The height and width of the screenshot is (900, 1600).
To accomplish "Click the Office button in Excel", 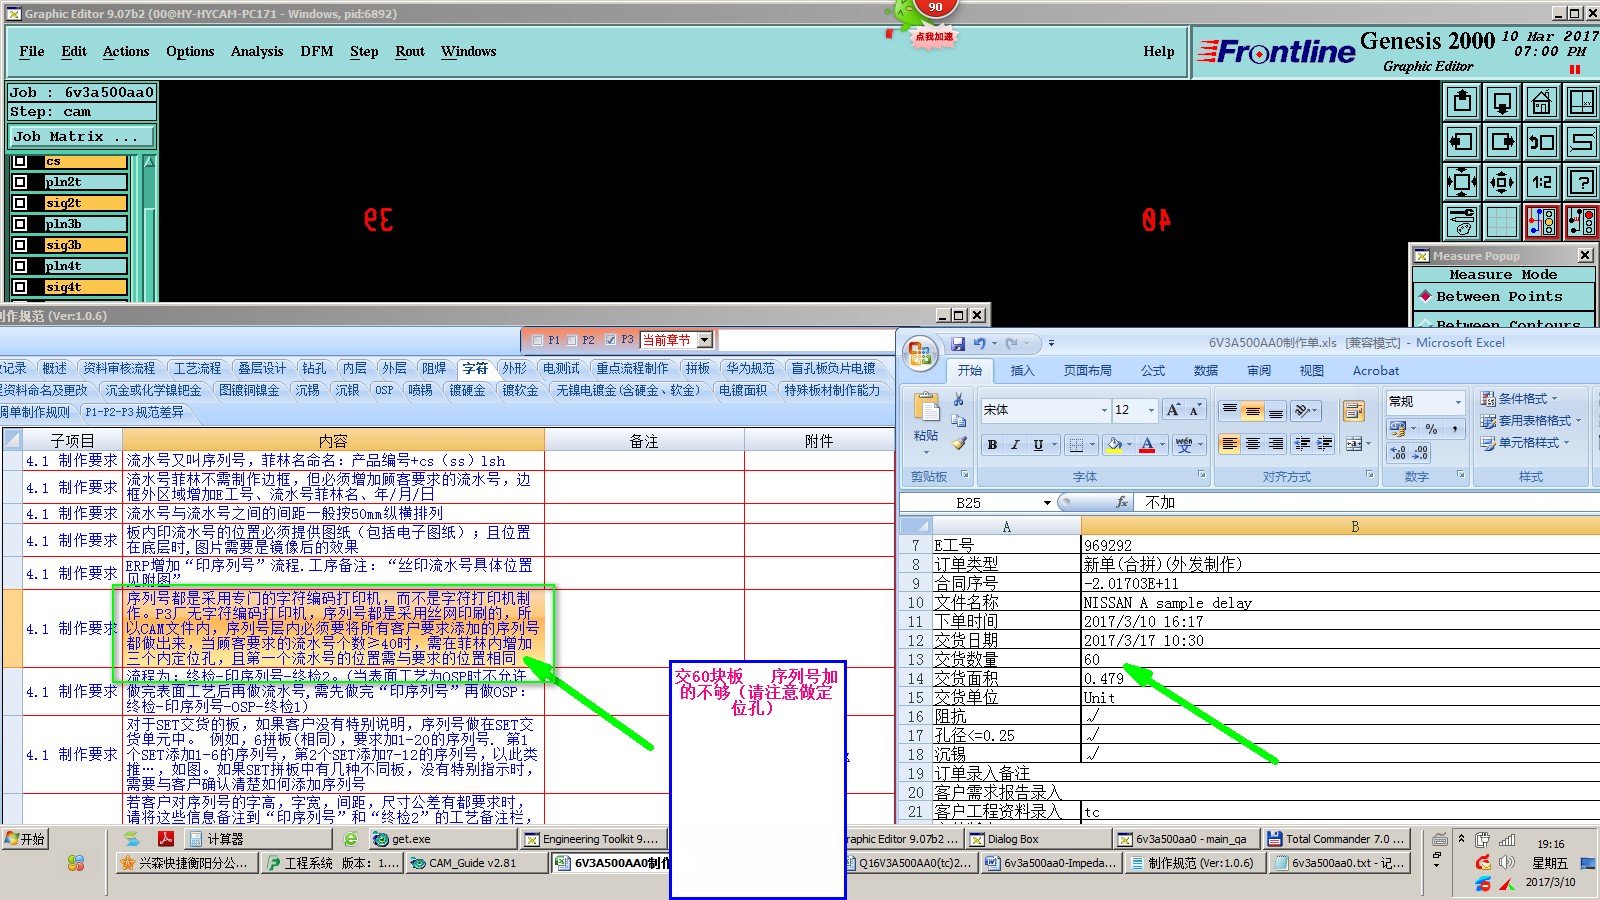I will pyautogui.click(x=920, y=353).
